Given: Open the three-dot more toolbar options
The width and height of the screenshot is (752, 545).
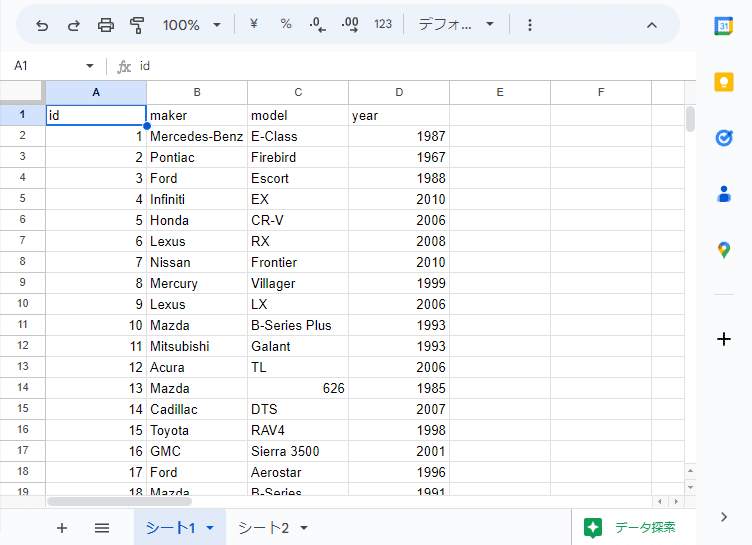Looking at the screenshot, I should 529,25.
